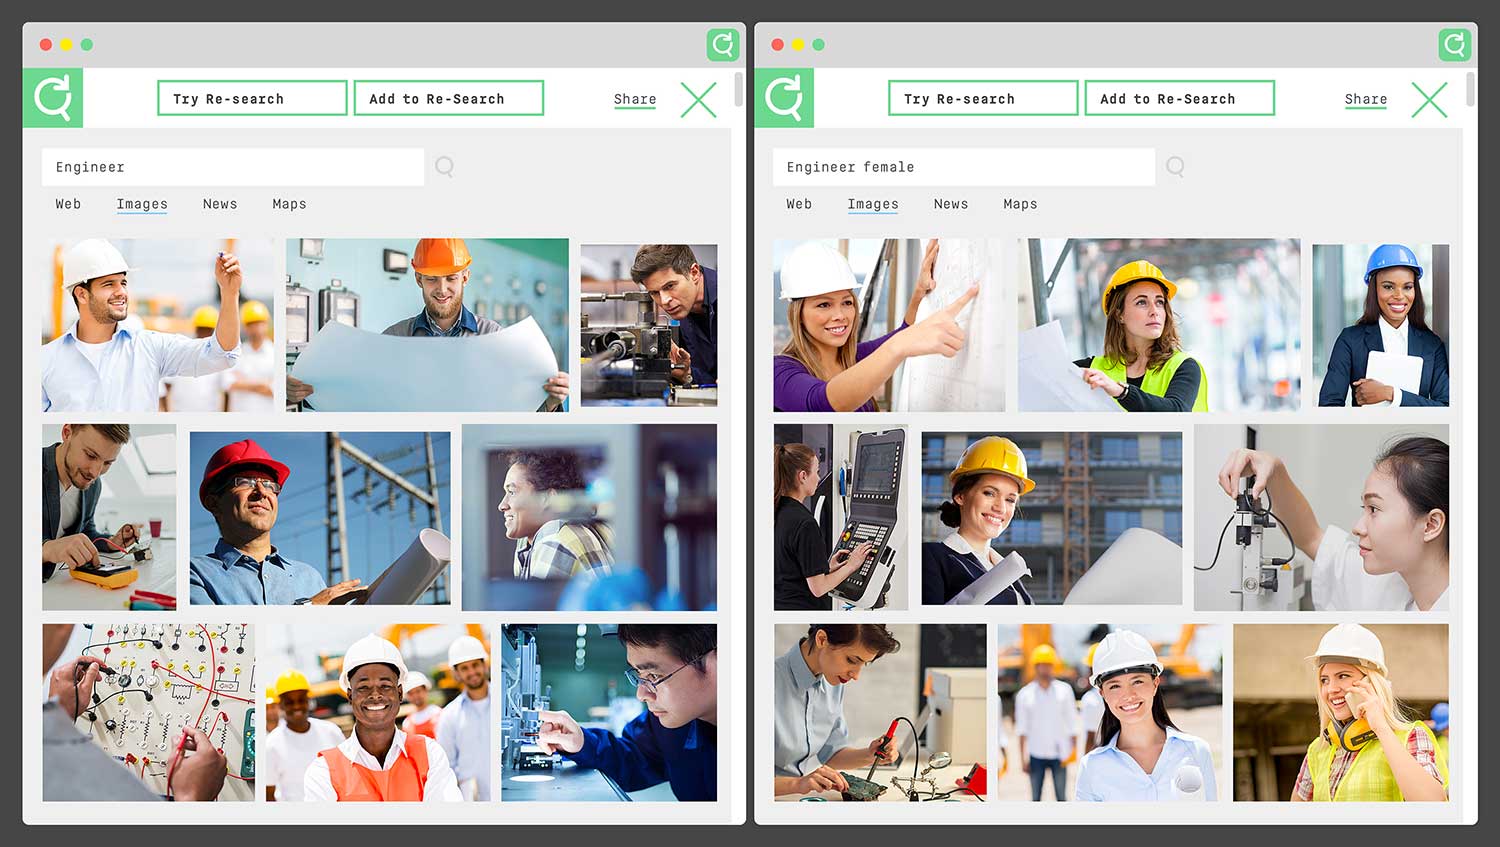Click search magnifier beside 'Engineer' field
Viewport: 1500px width, 847px height.
(x=445, y=167)
